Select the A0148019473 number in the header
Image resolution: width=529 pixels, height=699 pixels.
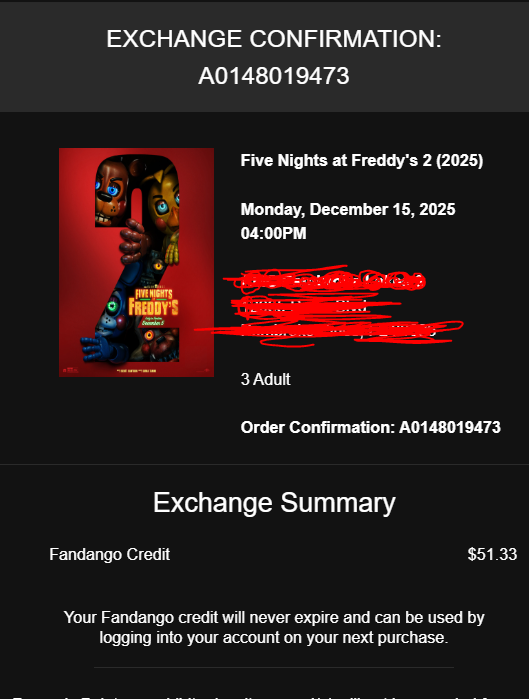coord(274,75)
